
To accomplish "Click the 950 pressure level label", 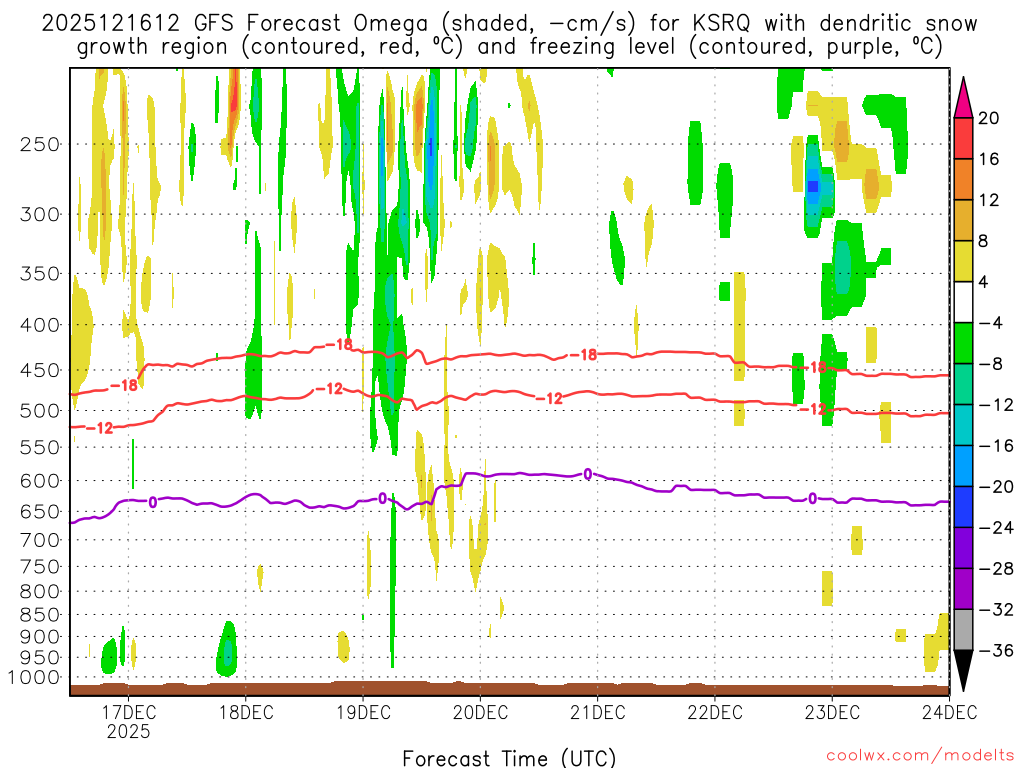I will pos(40,657).
